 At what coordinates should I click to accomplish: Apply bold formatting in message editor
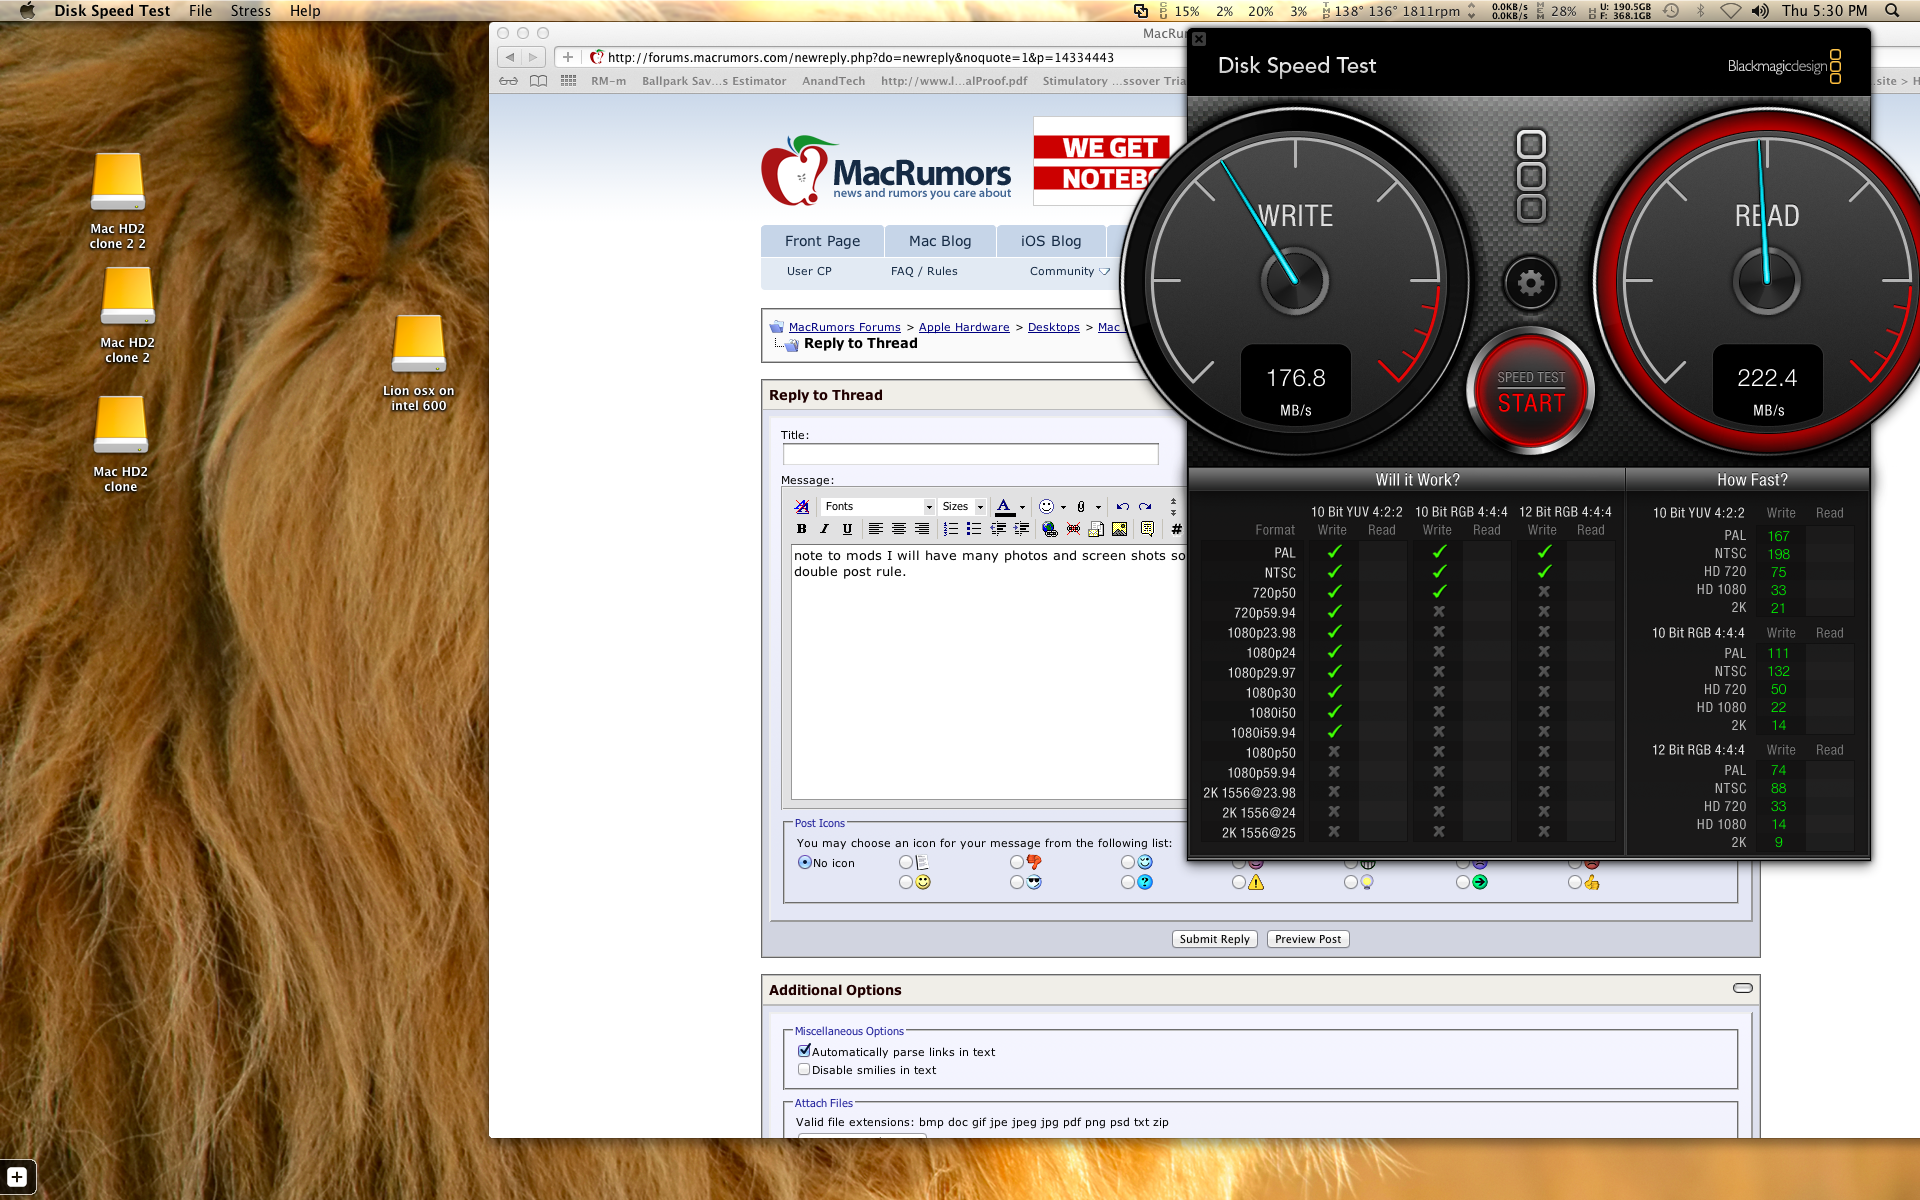pos(801,529)
